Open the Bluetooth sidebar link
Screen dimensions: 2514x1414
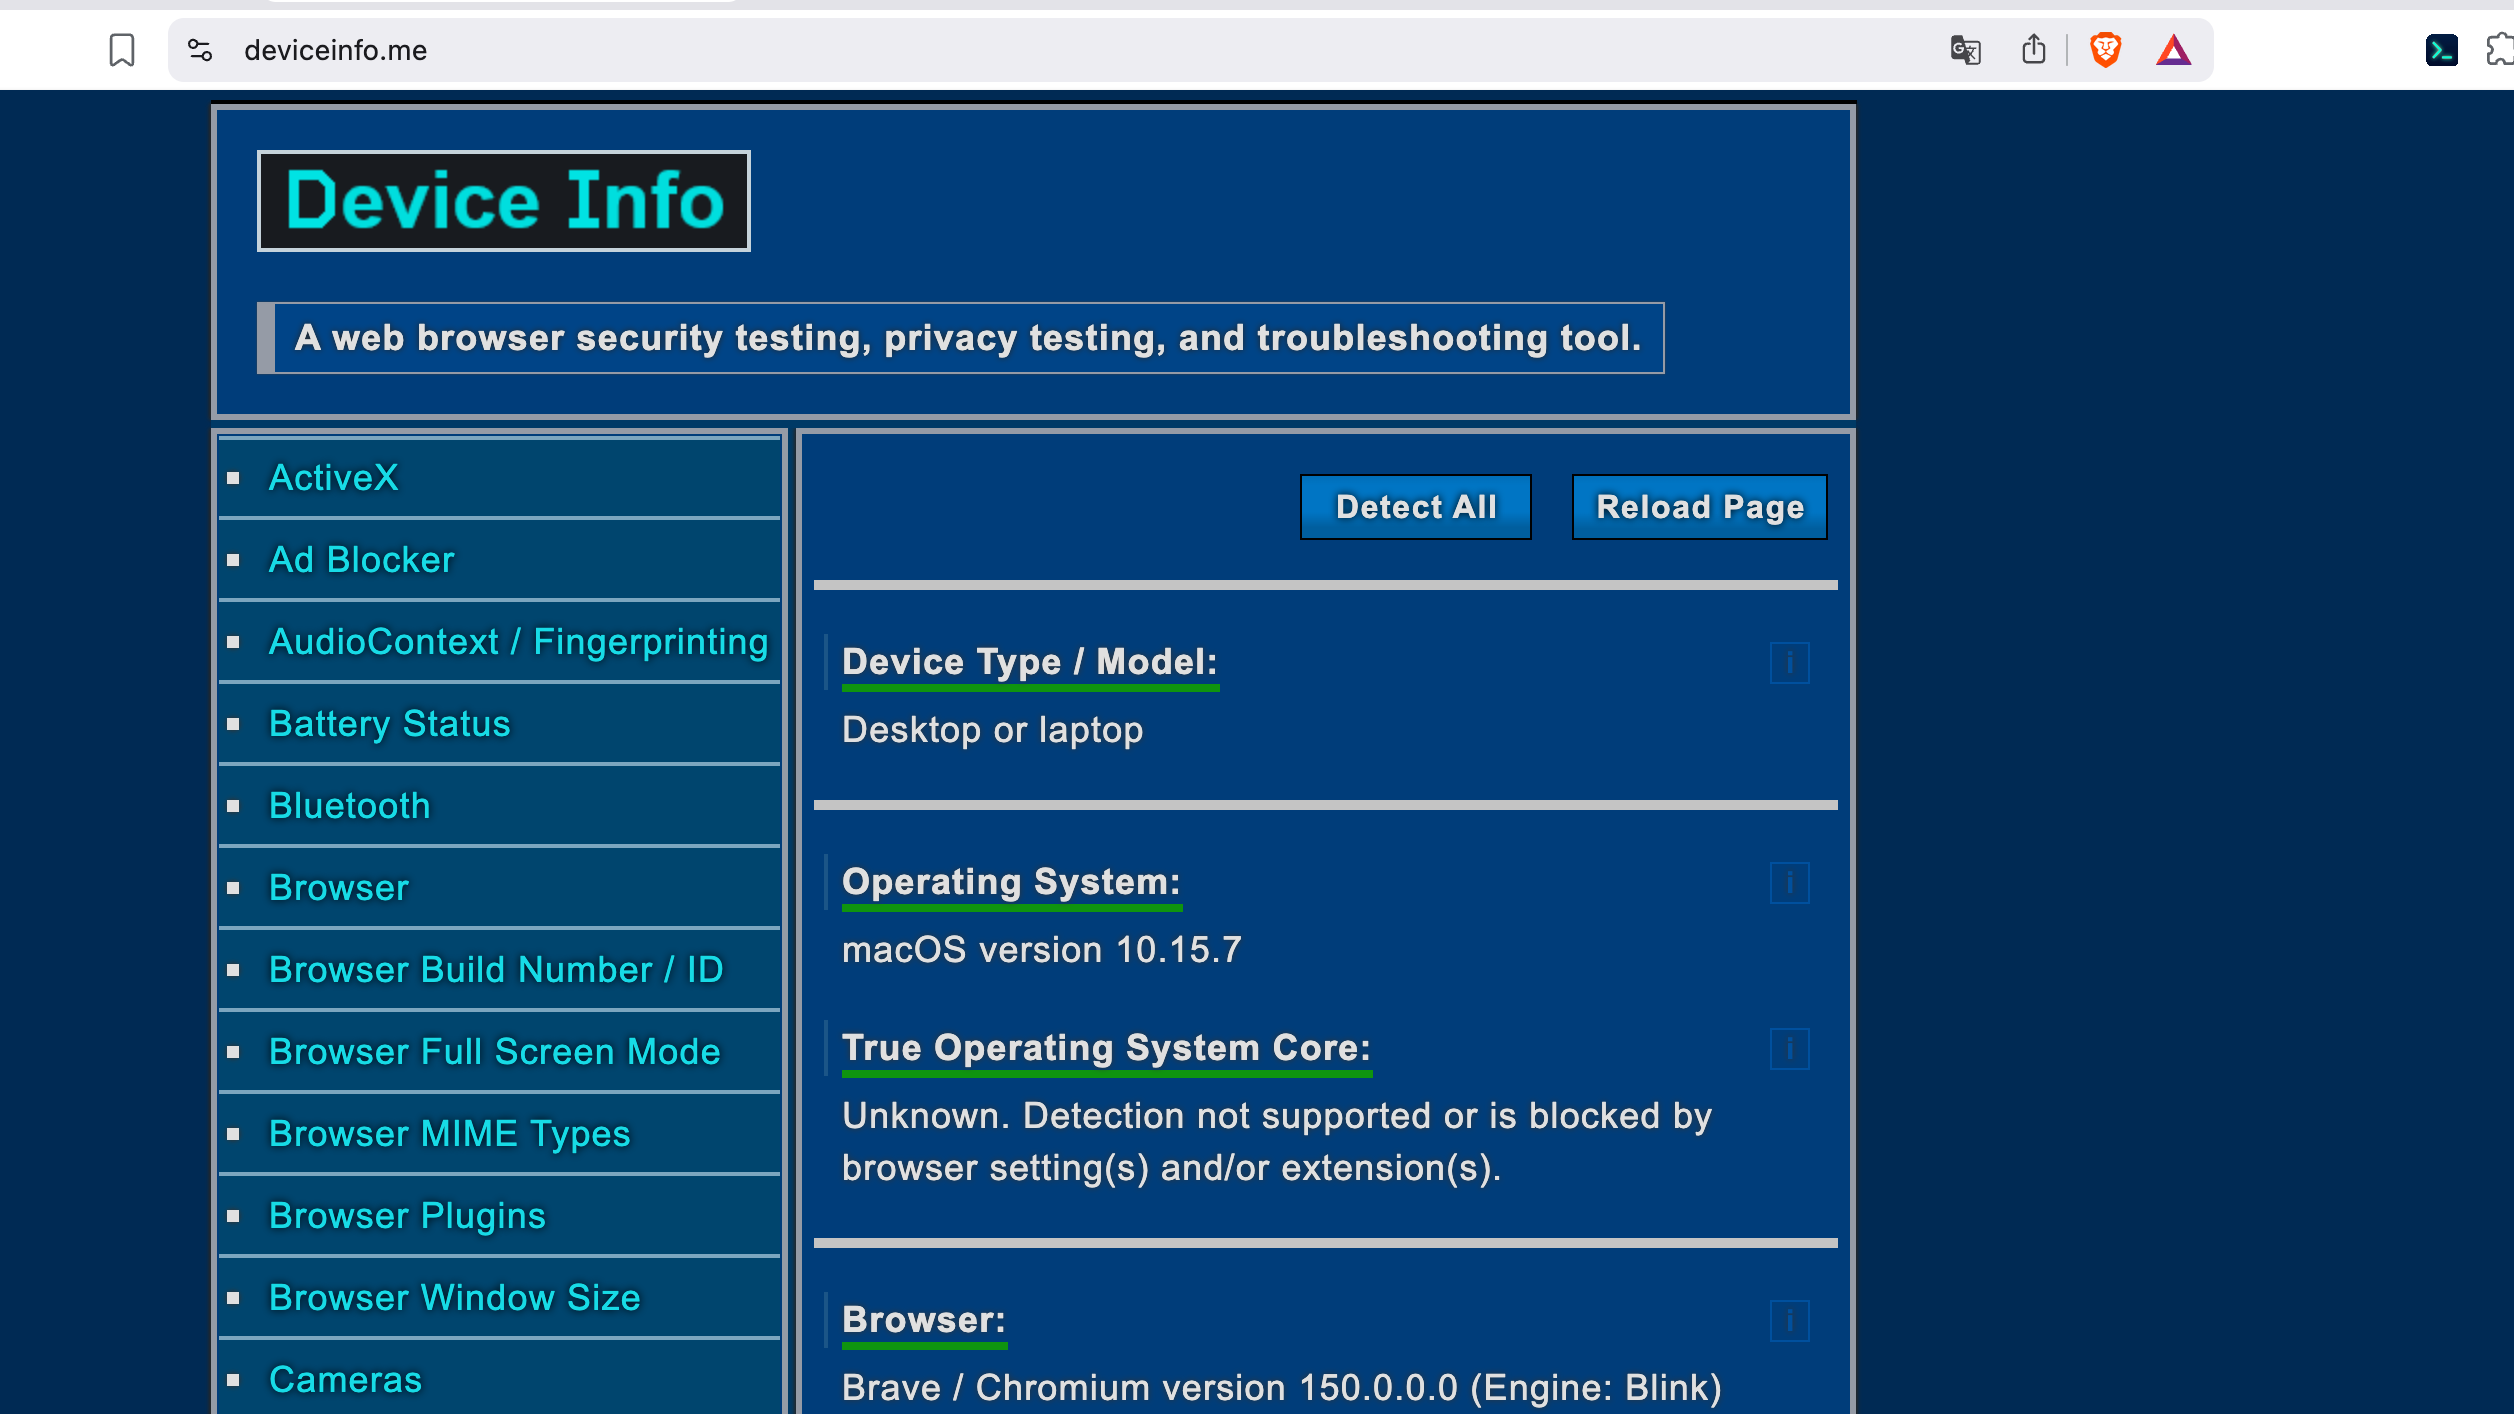click(x=349, y=806)
